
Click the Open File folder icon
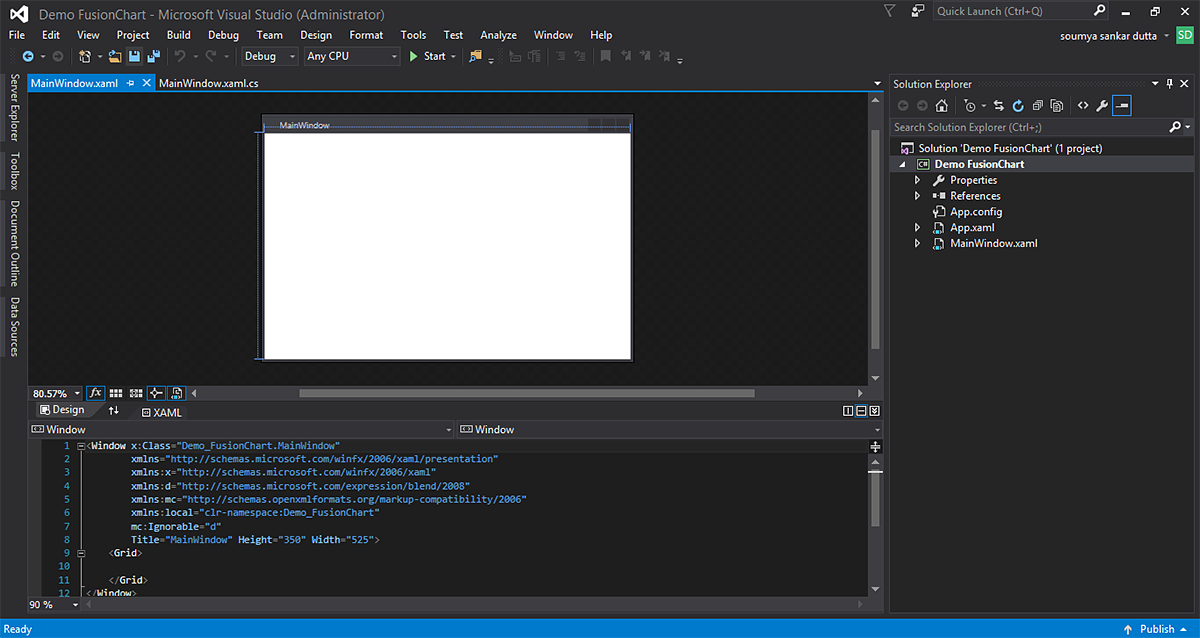(115, 57)
